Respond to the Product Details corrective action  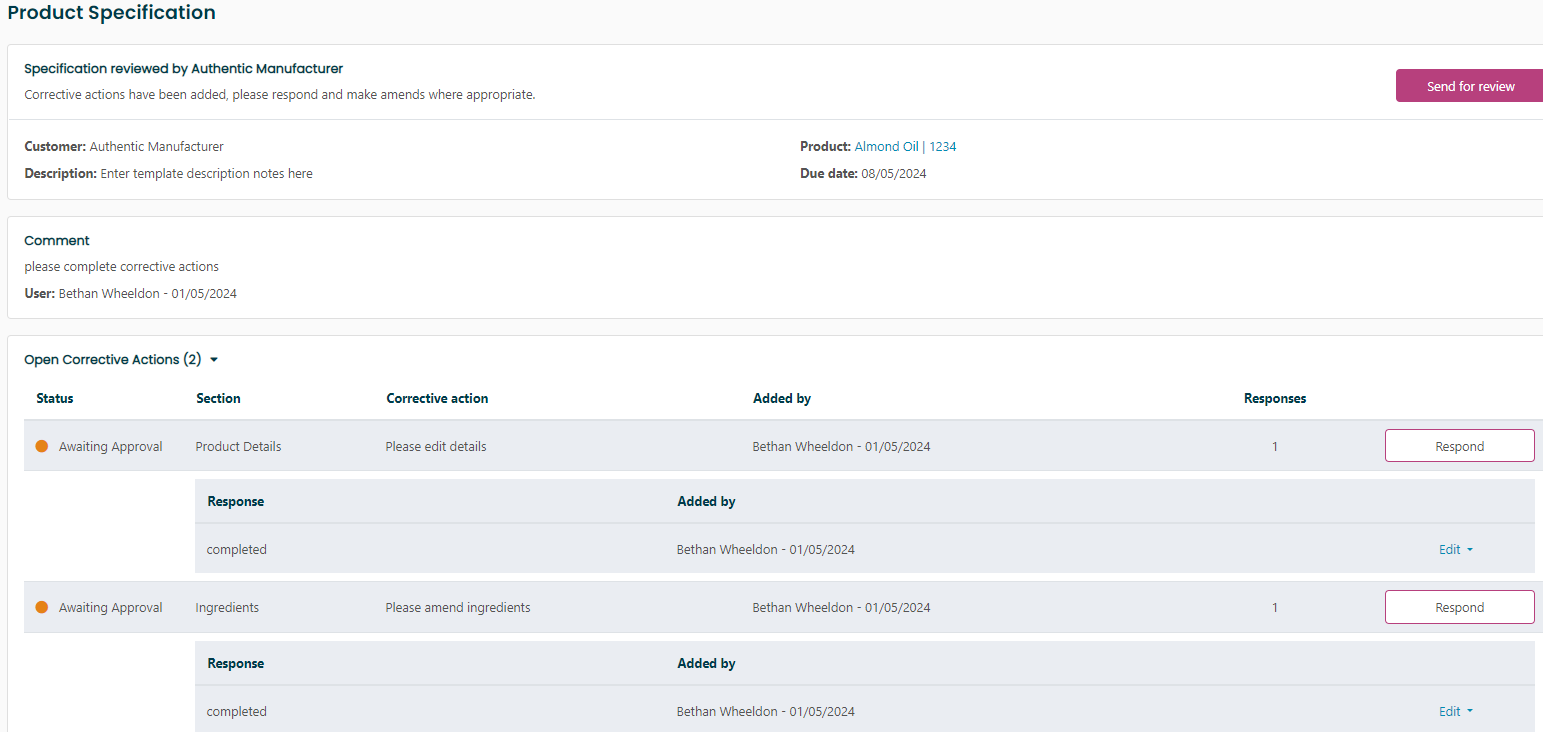(1459, 446)
